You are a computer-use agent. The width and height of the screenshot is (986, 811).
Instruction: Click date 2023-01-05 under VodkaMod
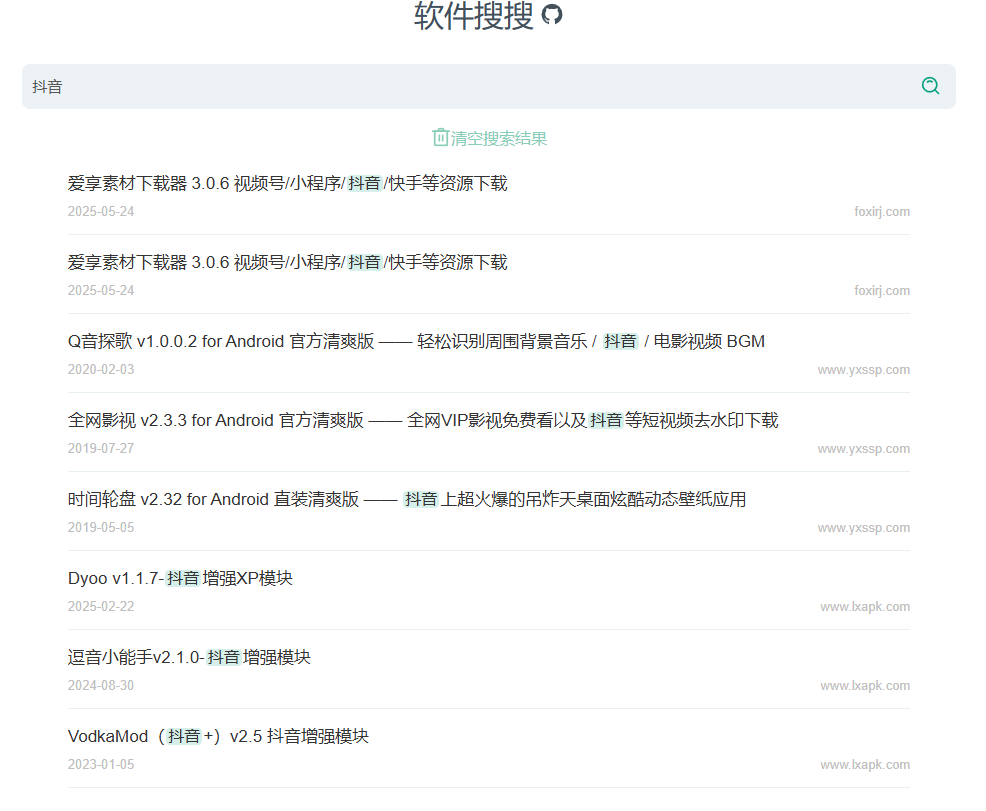(101, 764)
